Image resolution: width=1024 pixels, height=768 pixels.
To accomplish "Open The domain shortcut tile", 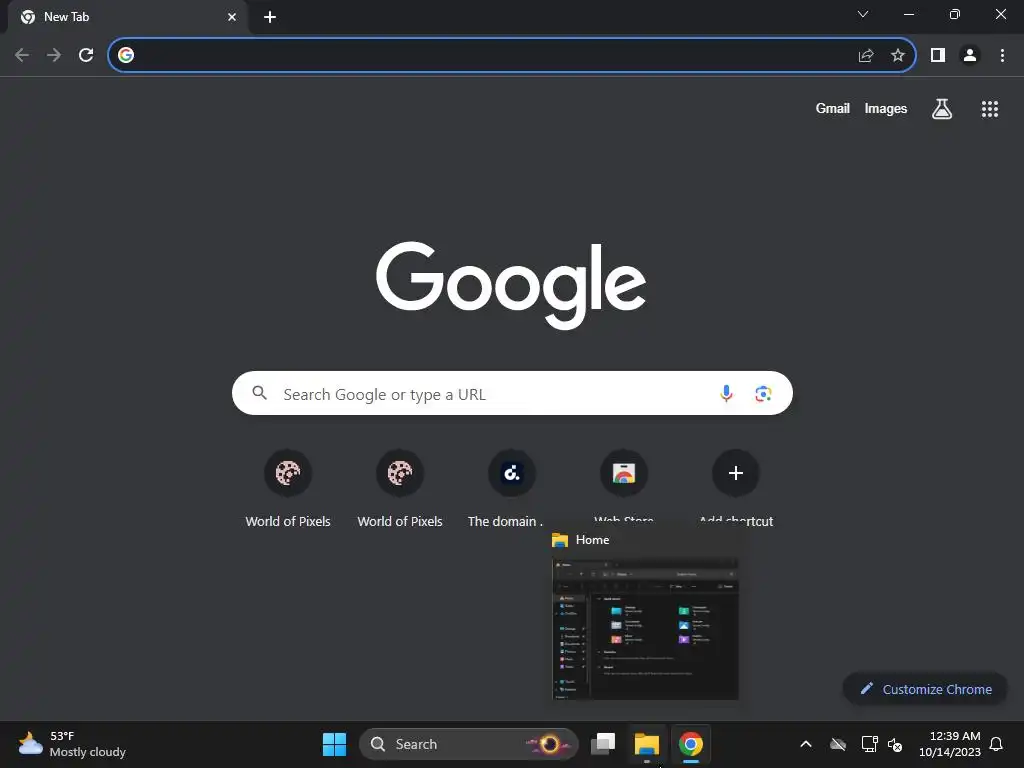I will pos(512,488).
